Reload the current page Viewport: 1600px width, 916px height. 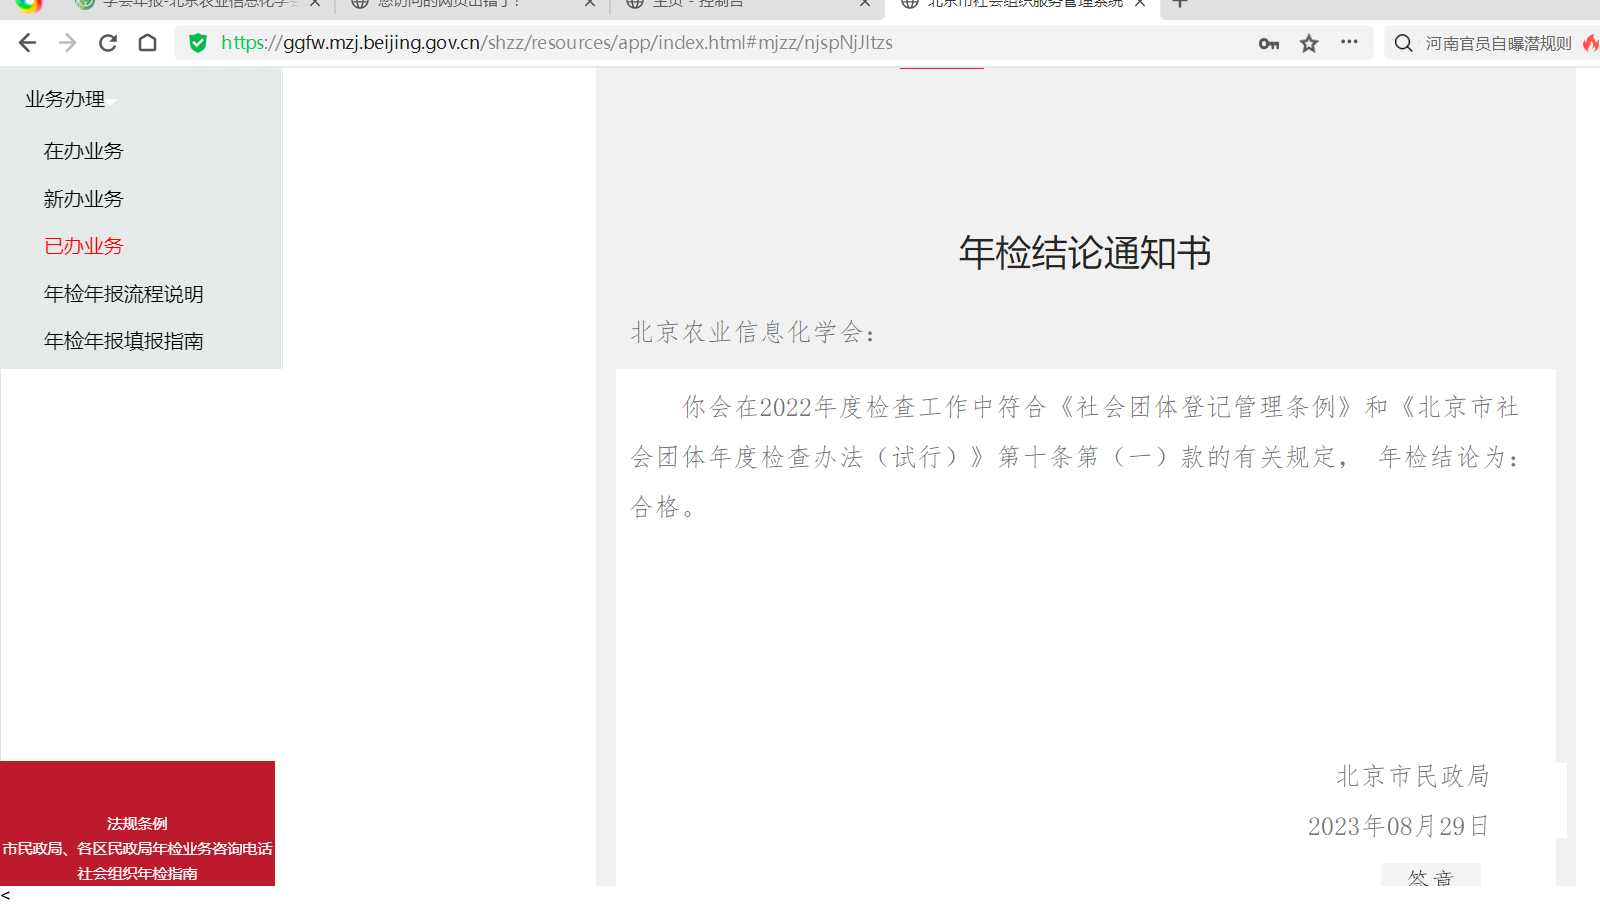108,43
